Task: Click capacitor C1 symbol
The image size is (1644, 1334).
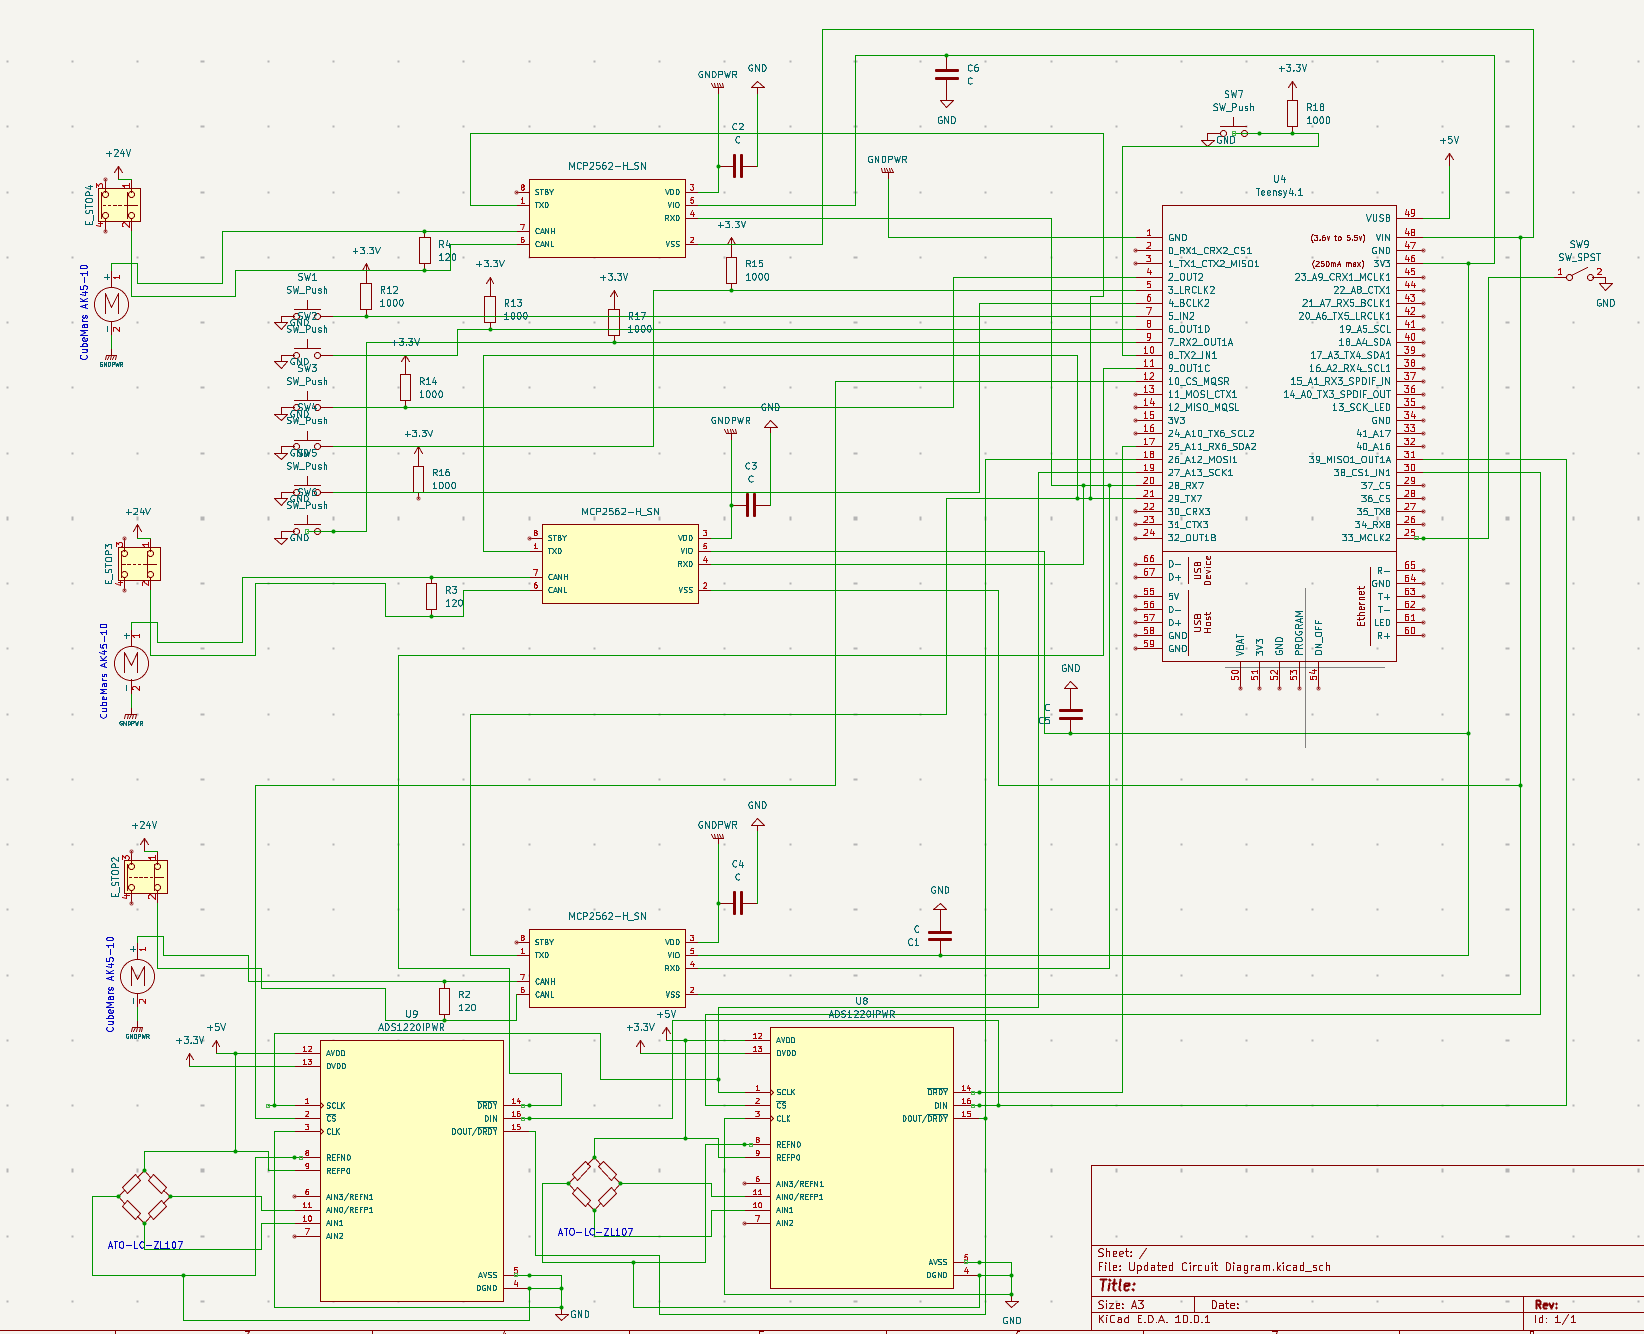Action: 940,936
